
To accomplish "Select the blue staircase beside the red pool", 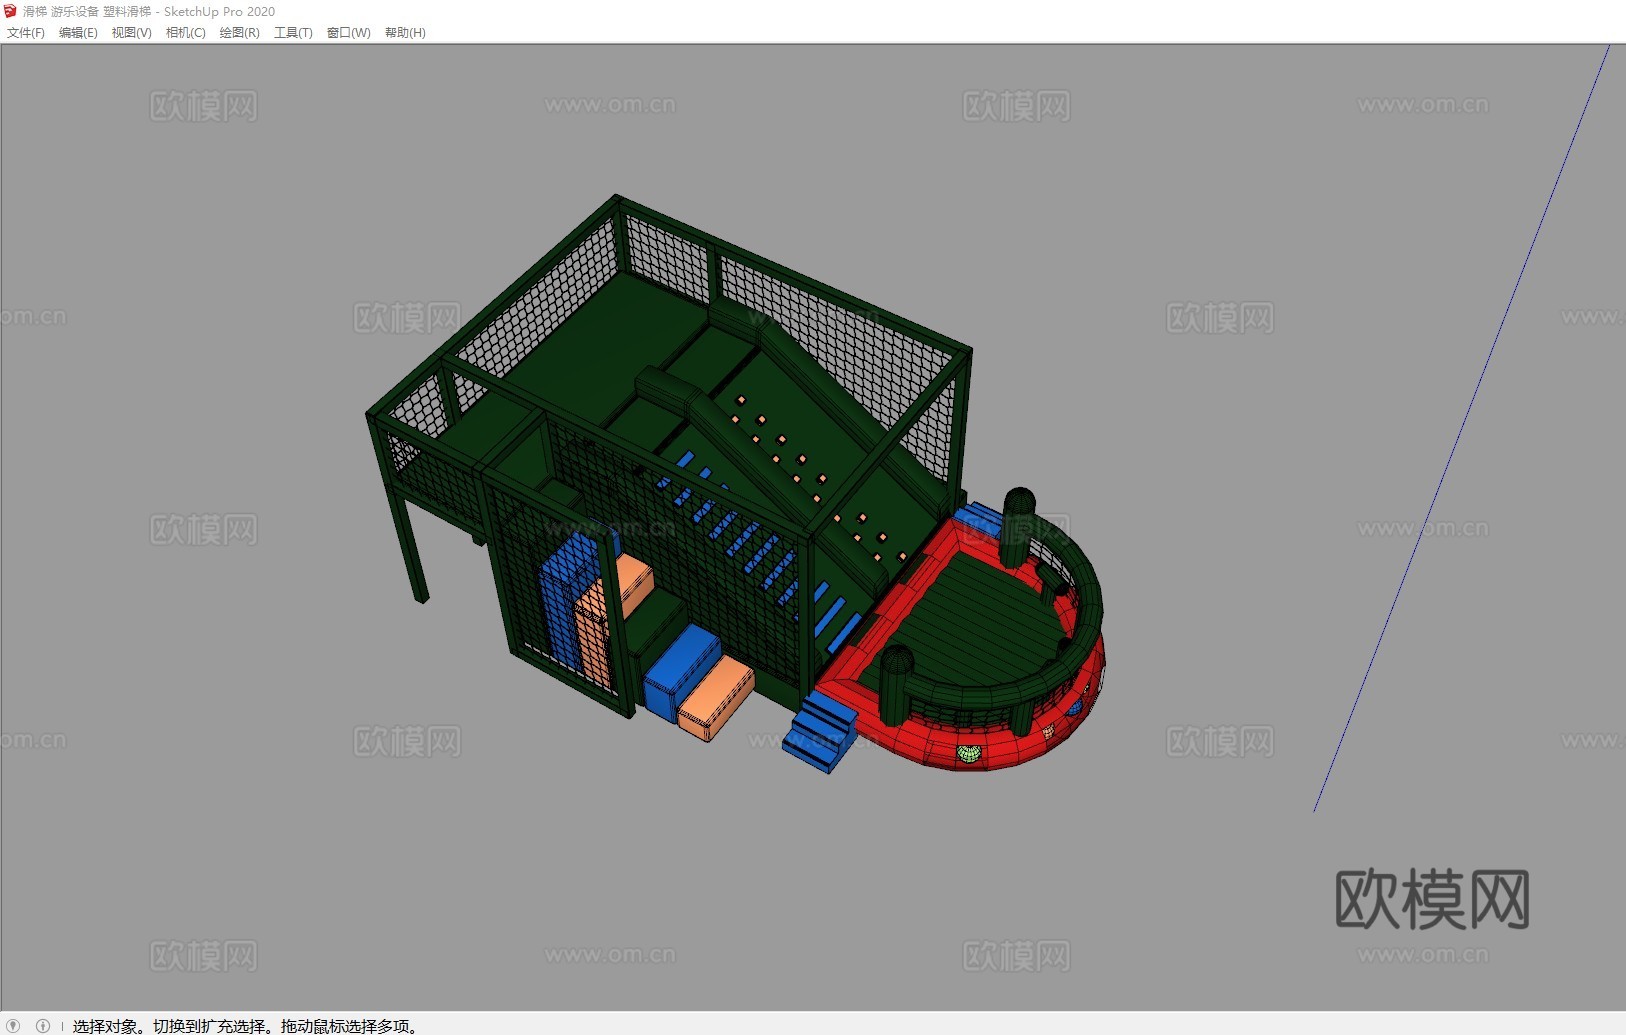I will 822,733.
